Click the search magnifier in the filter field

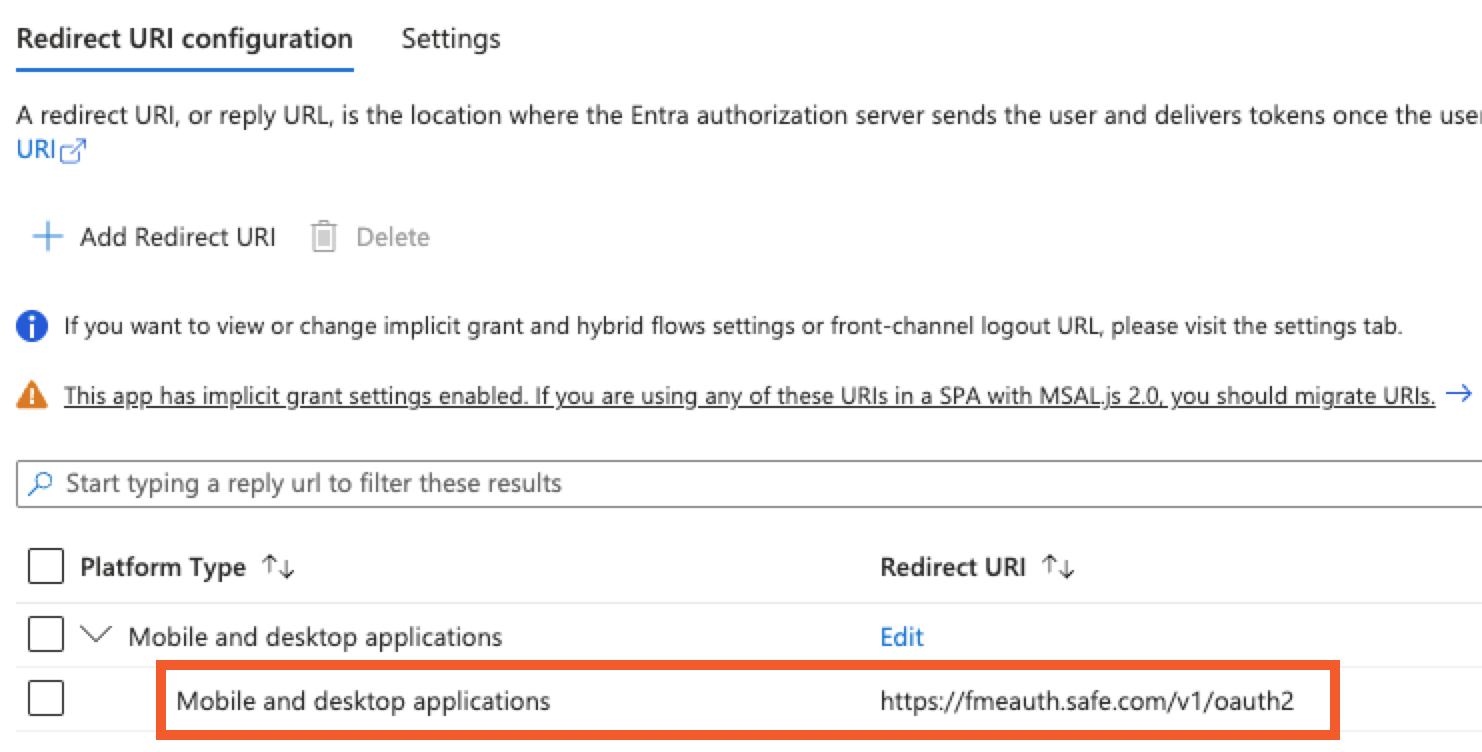click(x=39, y=483)
